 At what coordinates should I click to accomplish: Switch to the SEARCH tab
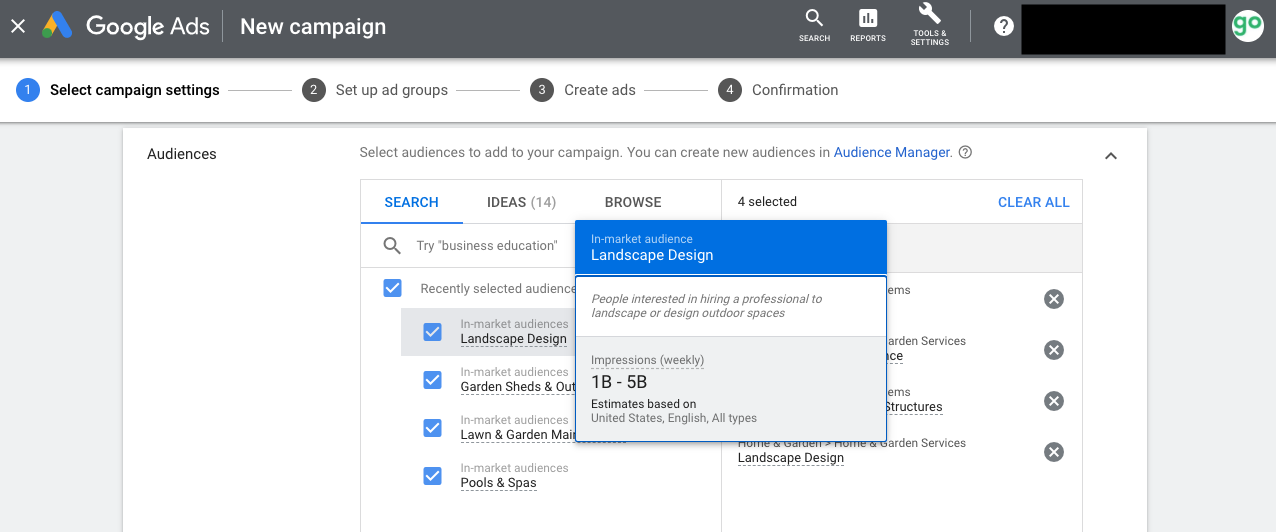pyautogui.click(x=411, y=202)
